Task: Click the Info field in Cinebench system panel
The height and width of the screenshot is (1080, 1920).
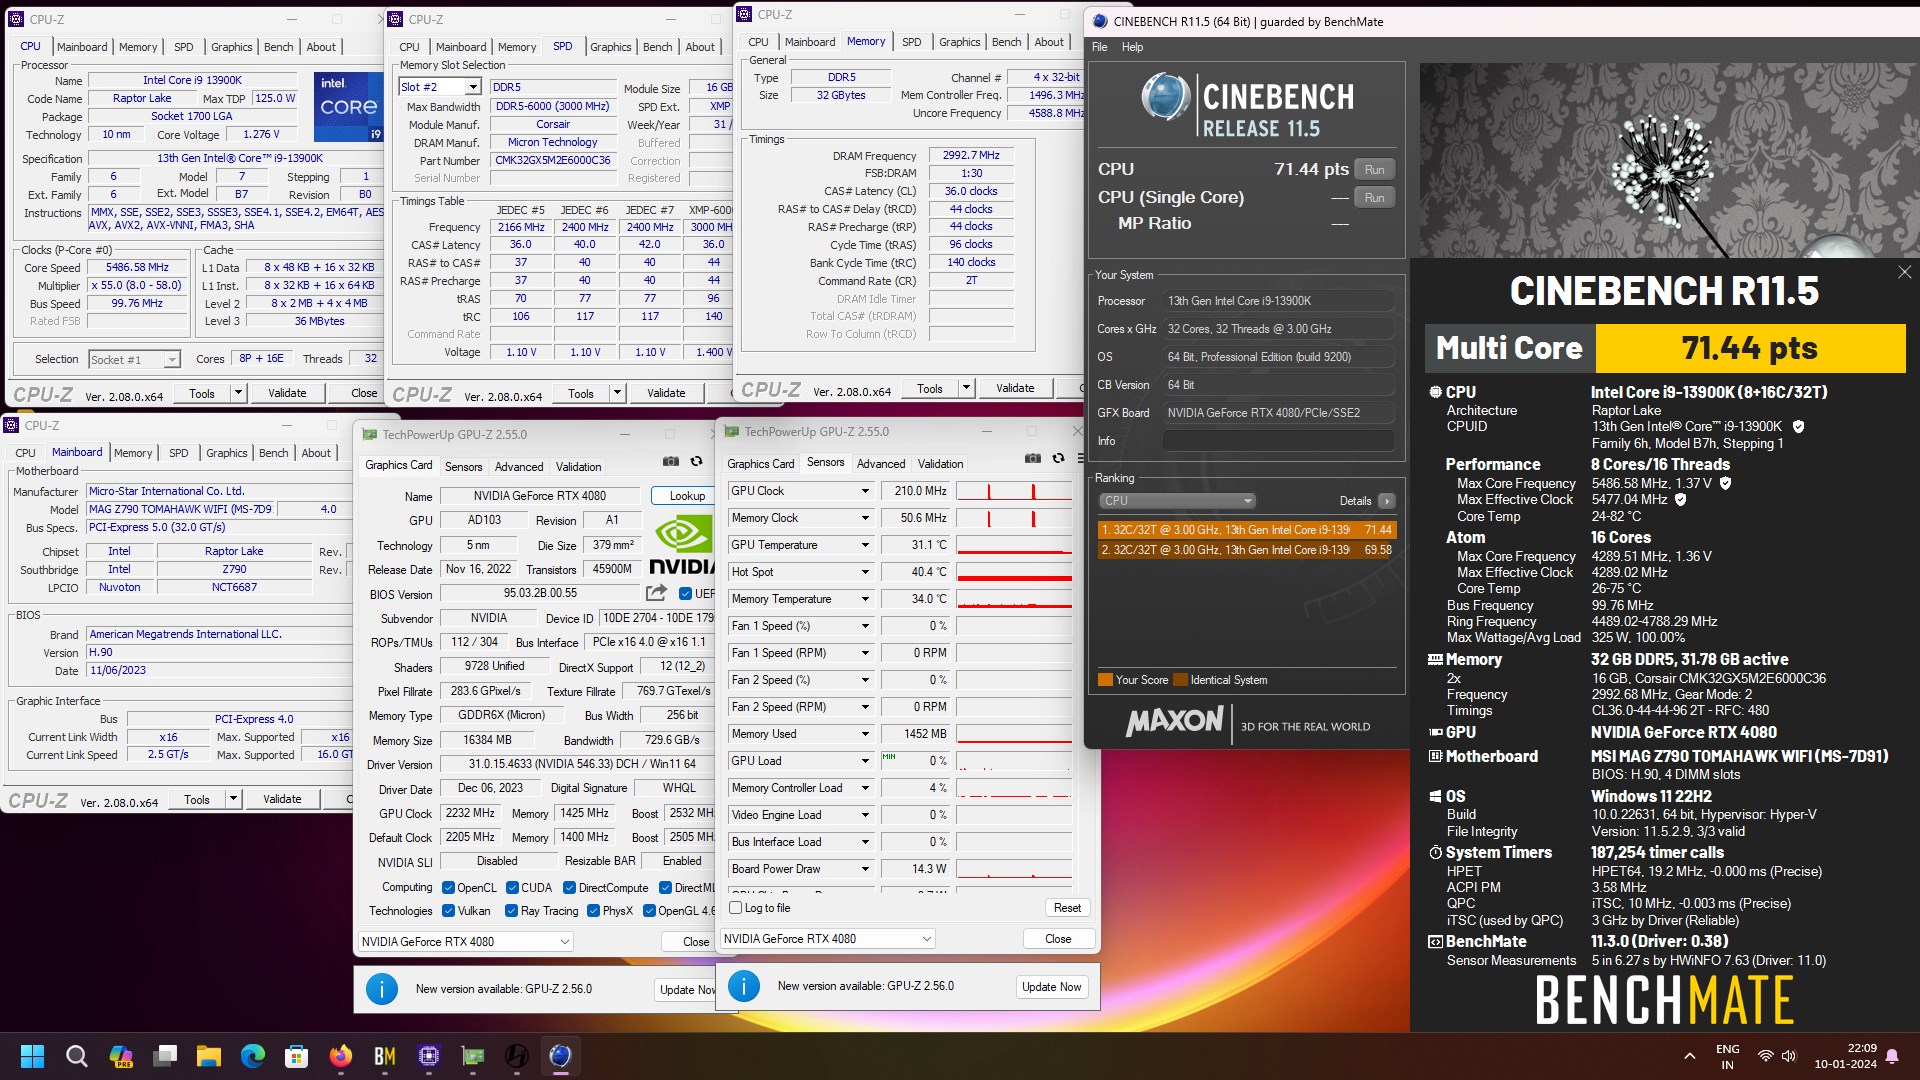Action: tap(1278, 441)
